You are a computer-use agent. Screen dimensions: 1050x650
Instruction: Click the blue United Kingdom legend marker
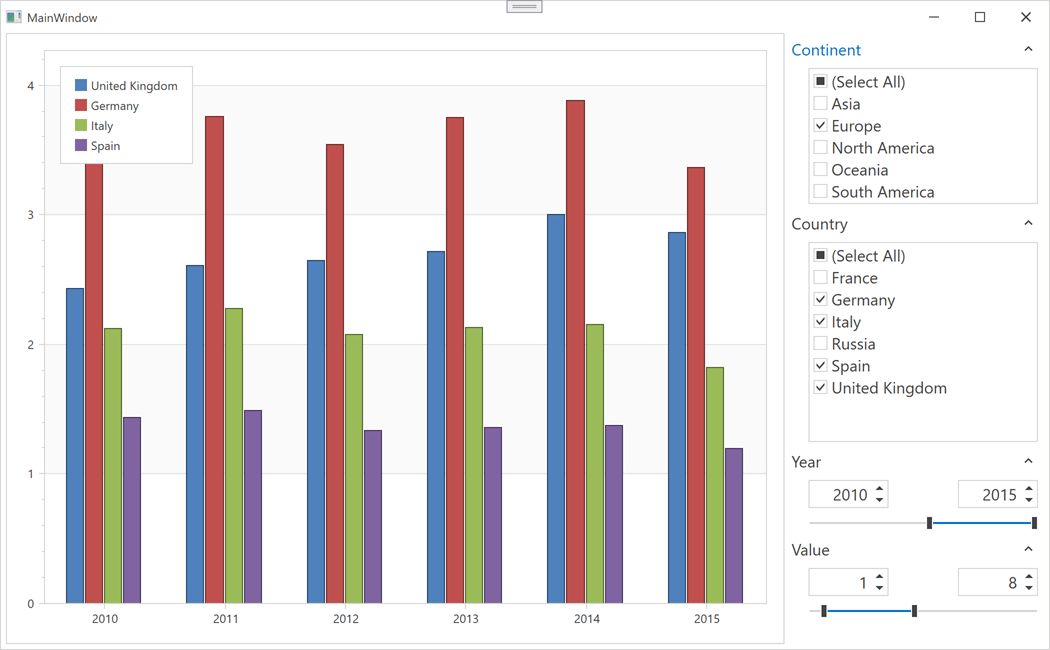[x=81, y=85]
